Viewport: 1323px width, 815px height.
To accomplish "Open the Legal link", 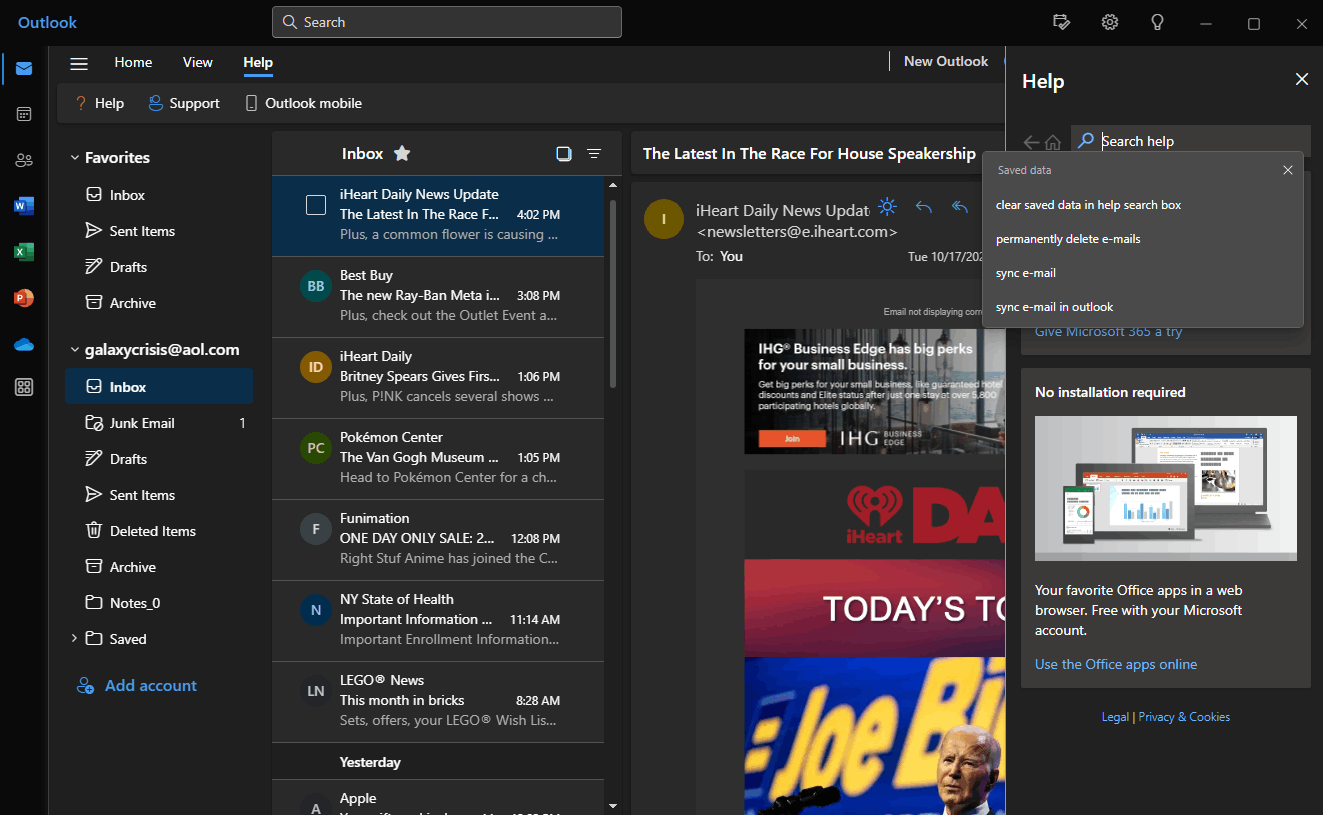I will point(1115,717).
